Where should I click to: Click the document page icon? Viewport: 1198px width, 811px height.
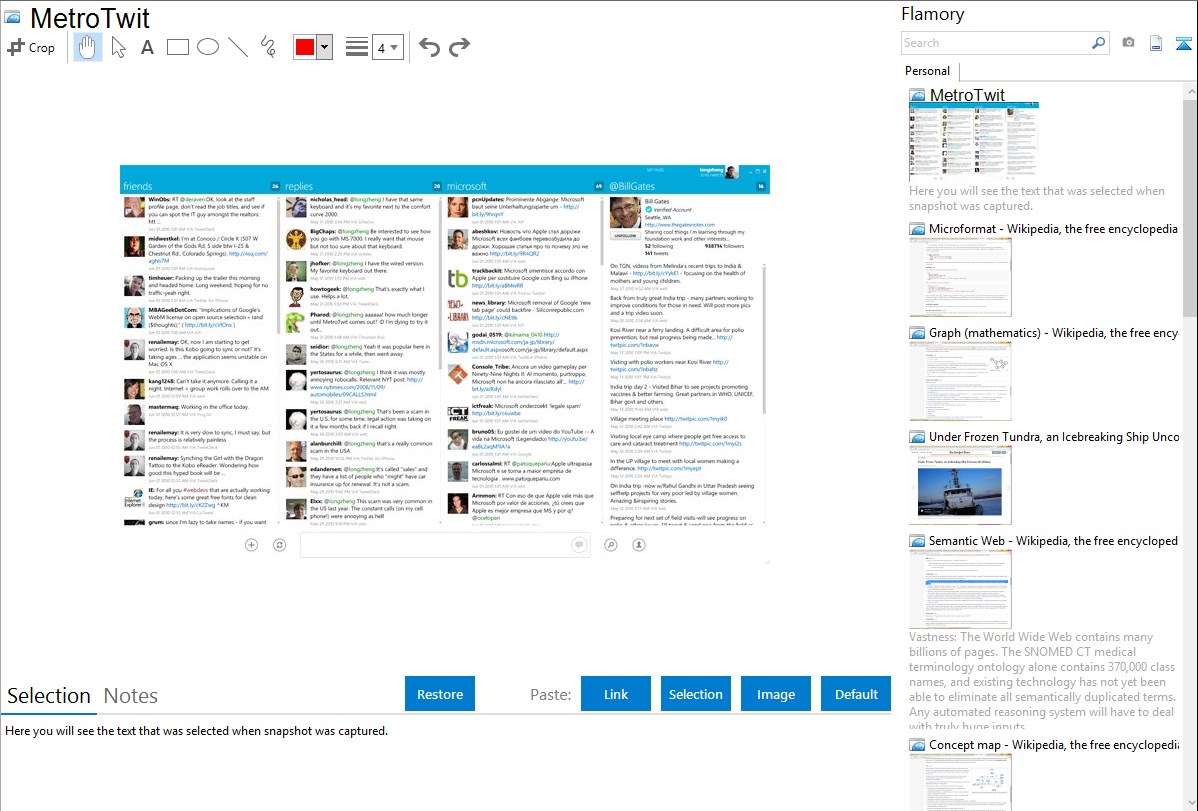(1156, 43)
